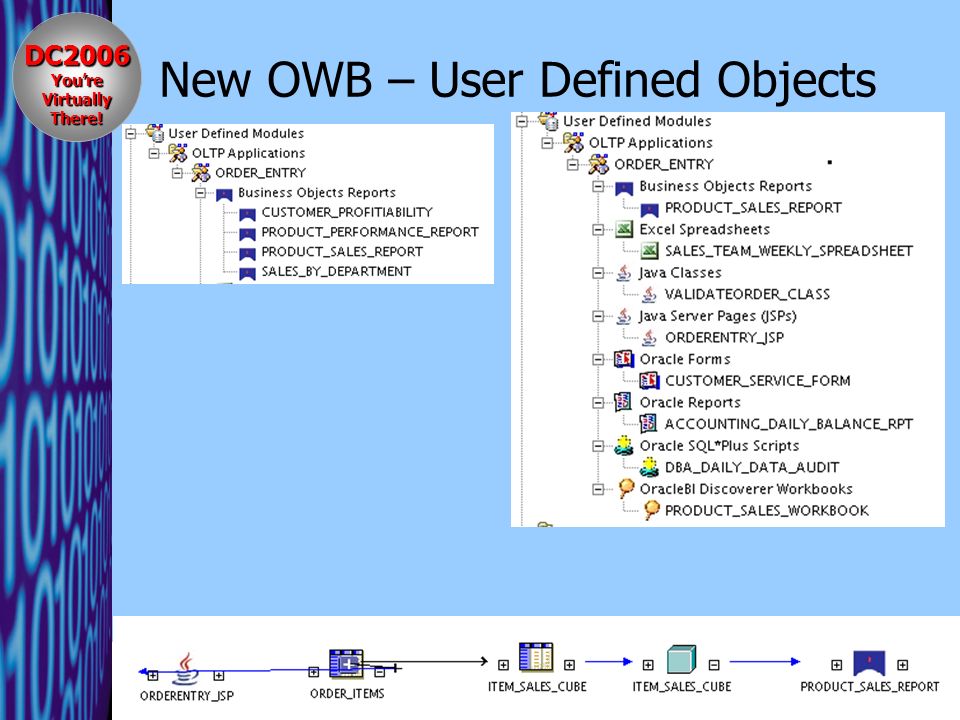Collapse Oracle Reports node

coord(598,403)
